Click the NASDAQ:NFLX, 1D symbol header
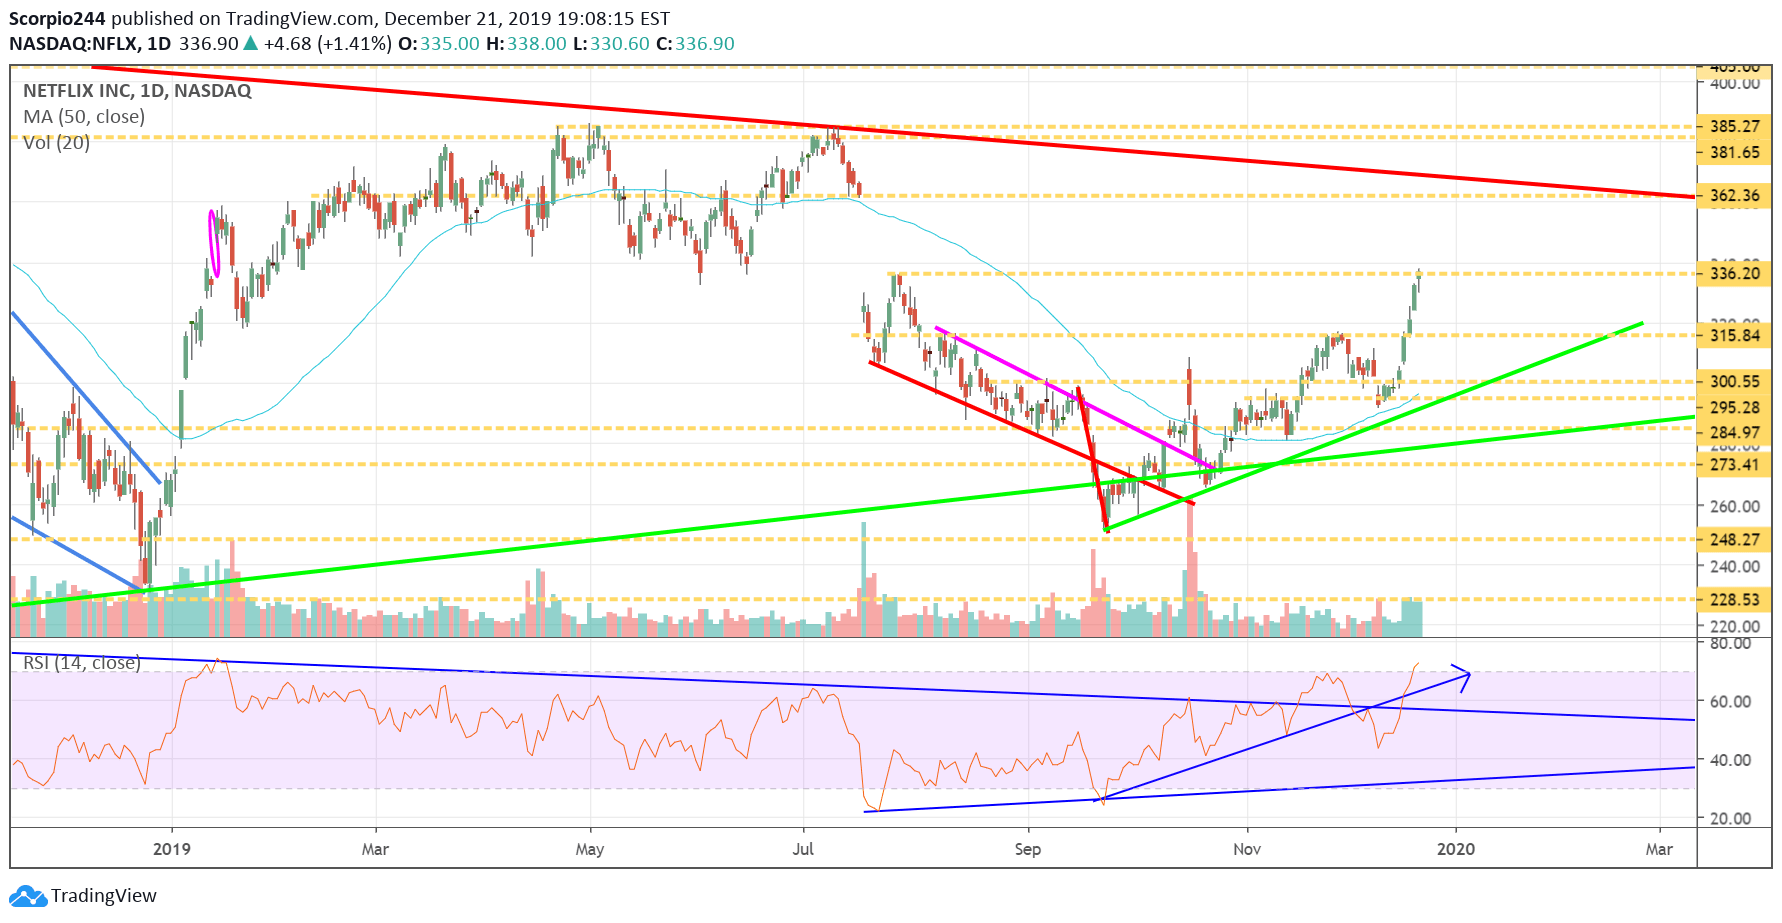The height and width of the screenshot is (923, 1782). click(x=90, y=44)
